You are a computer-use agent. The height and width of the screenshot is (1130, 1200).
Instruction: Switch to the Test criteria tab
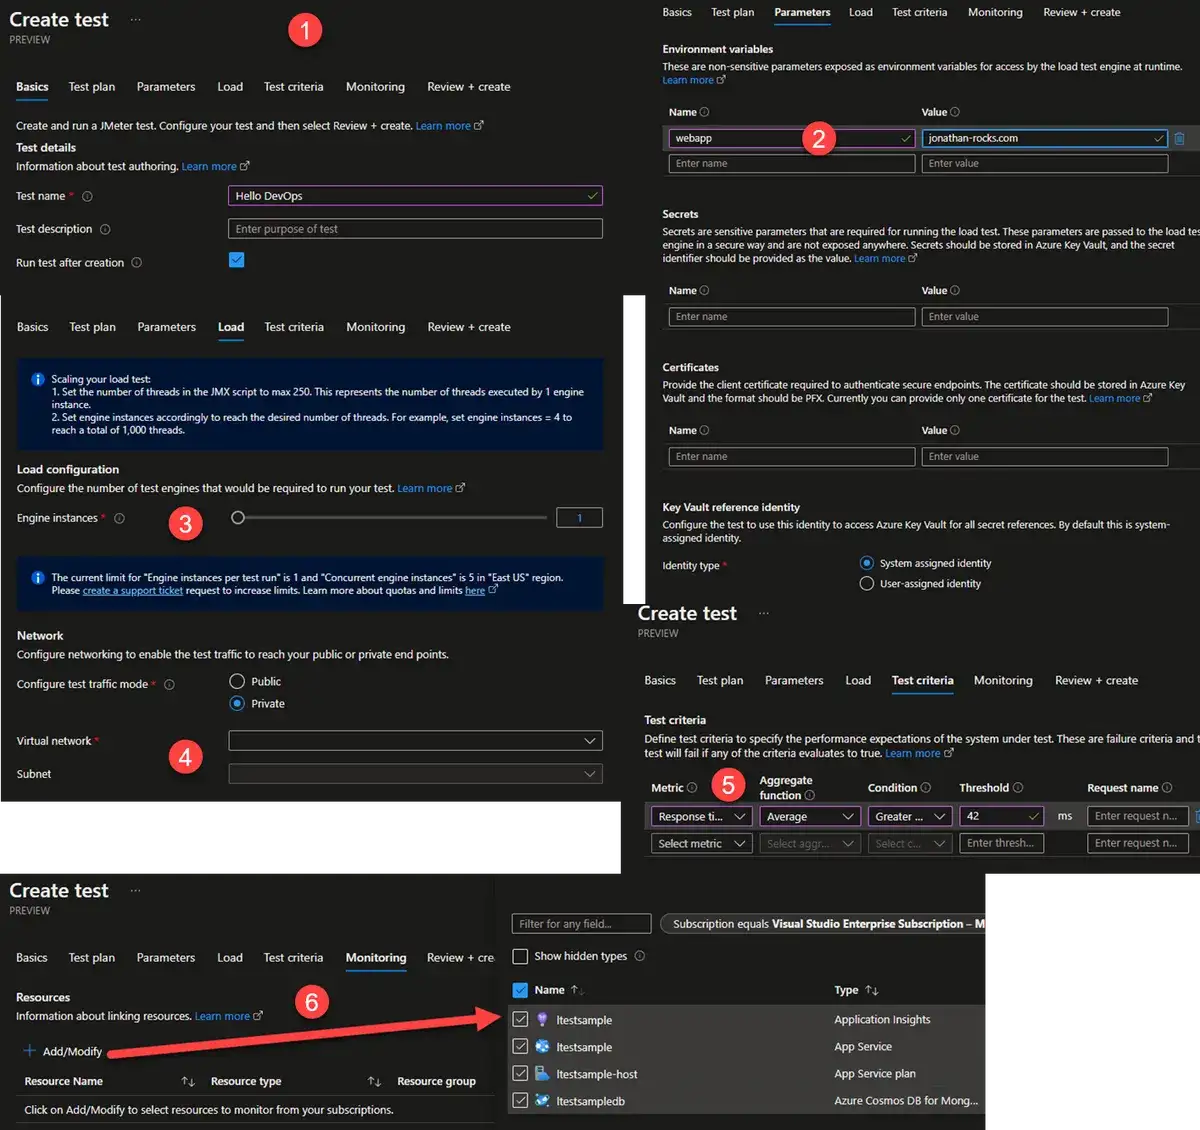tap(922, 680)
